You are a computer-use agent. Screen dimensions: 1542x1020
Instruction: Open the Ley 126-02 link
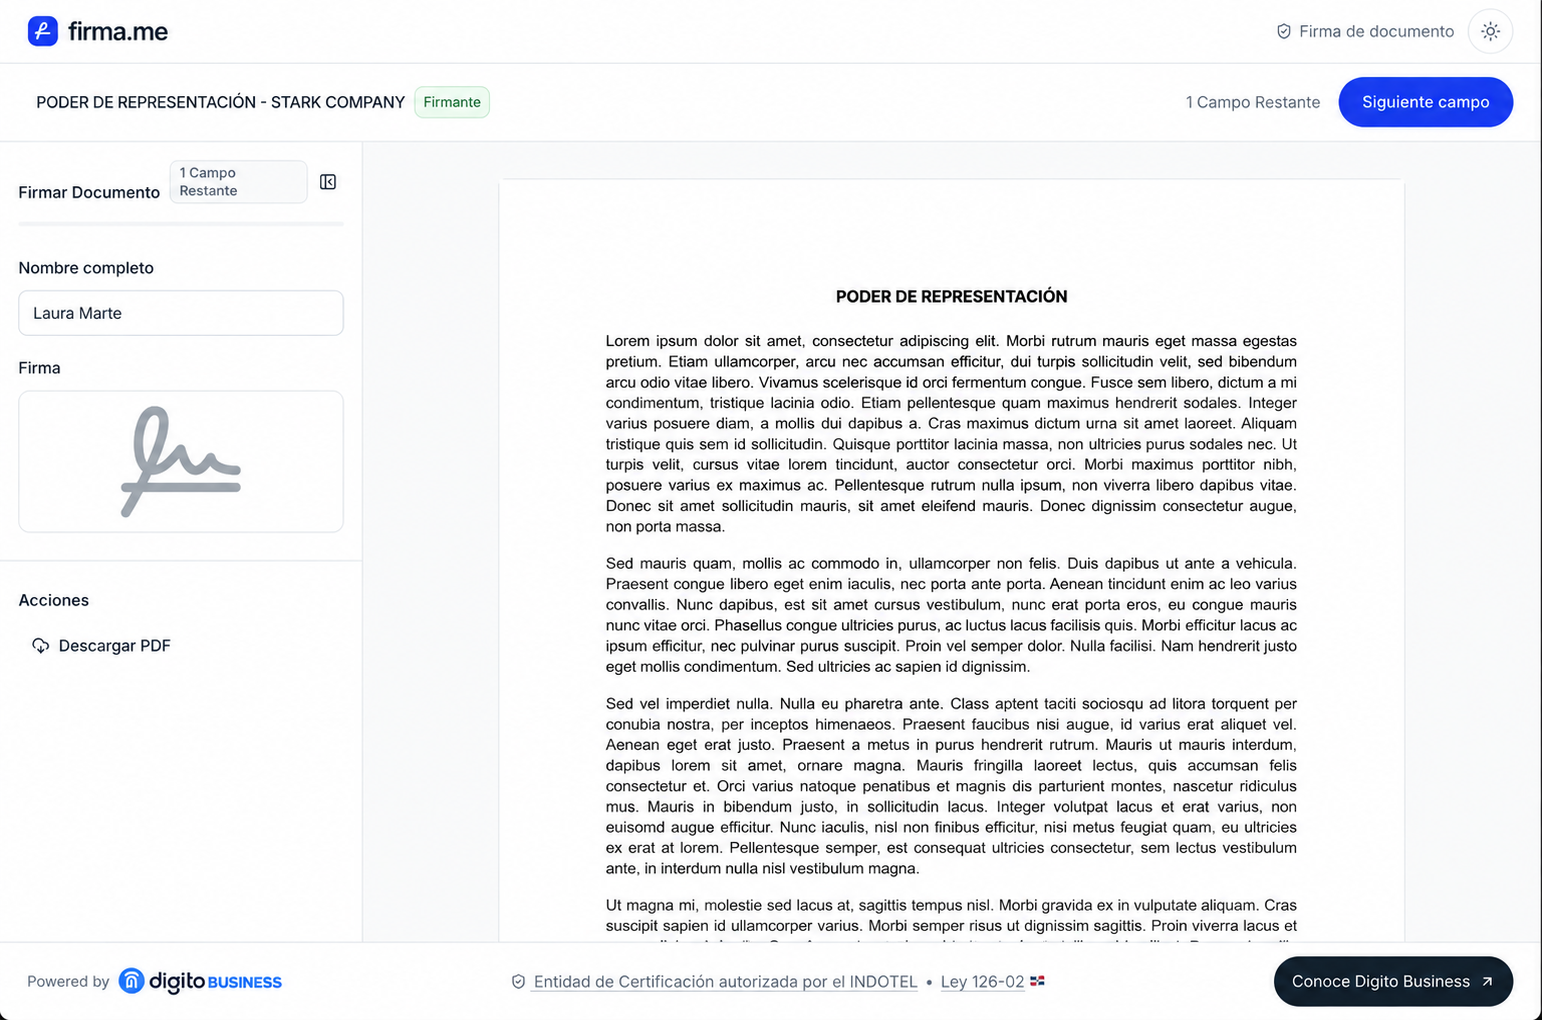point(982,982)
